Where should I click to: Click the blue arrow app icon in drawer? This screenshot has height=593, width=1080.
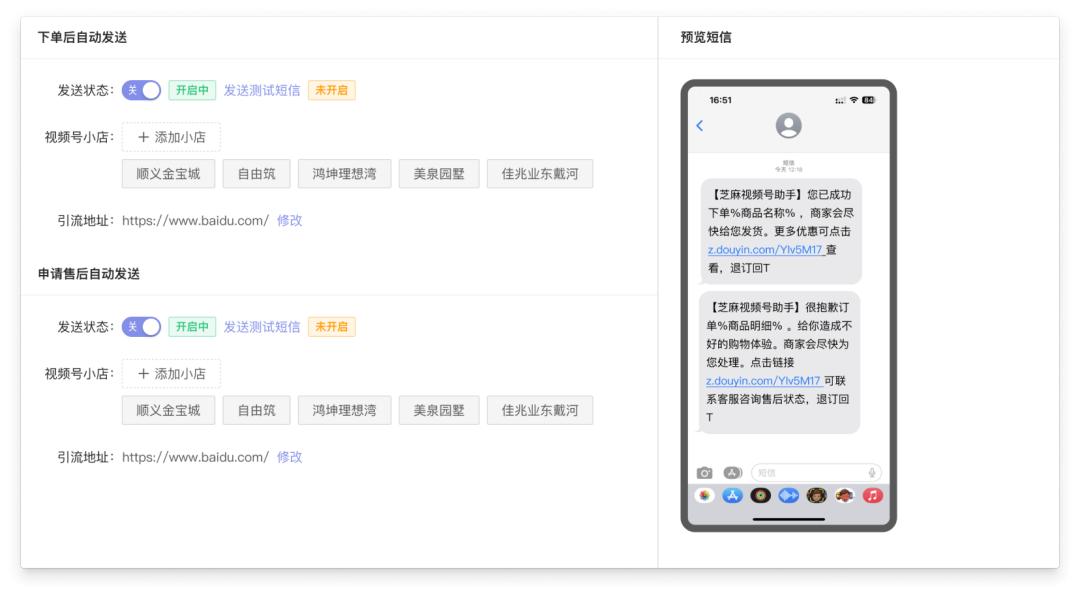(x=788, y=492)
